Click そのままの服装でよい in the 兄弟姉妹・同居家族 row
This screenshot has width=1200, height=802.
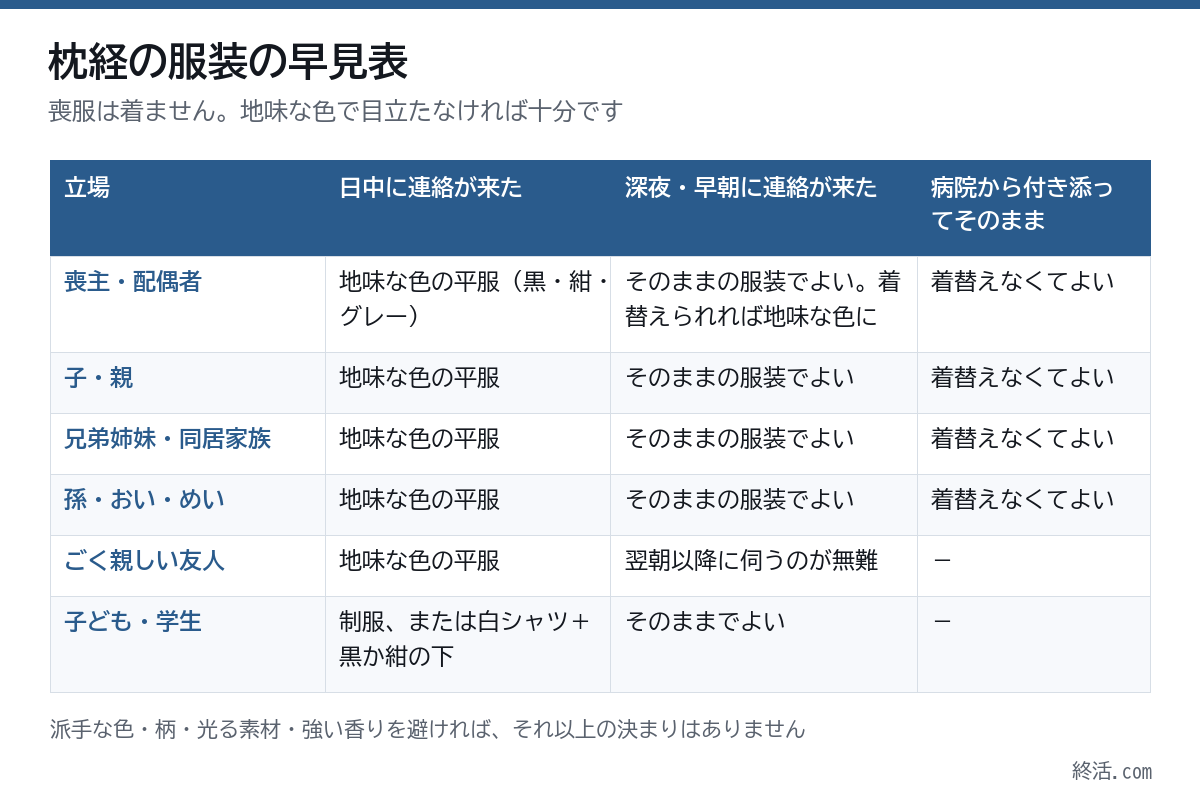click(764, 444)
